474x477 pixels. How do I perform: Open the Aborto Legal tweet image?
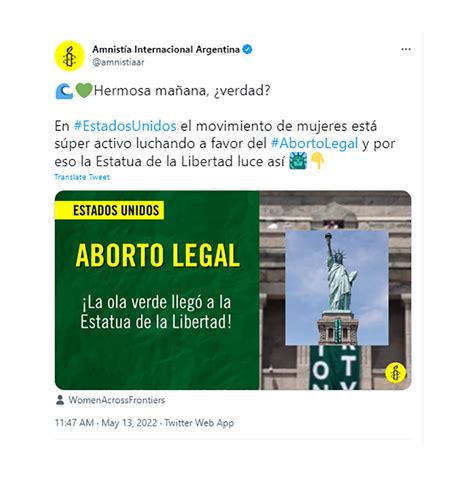pyautogui.click(x=233, y=290)
